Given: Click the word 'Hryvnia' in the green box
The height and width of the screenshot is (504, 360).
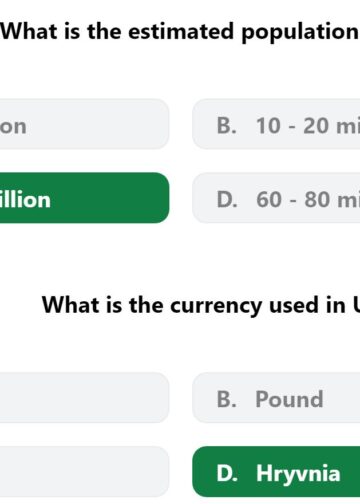Looking at the screenshot, I should click(x=298, y=474).
